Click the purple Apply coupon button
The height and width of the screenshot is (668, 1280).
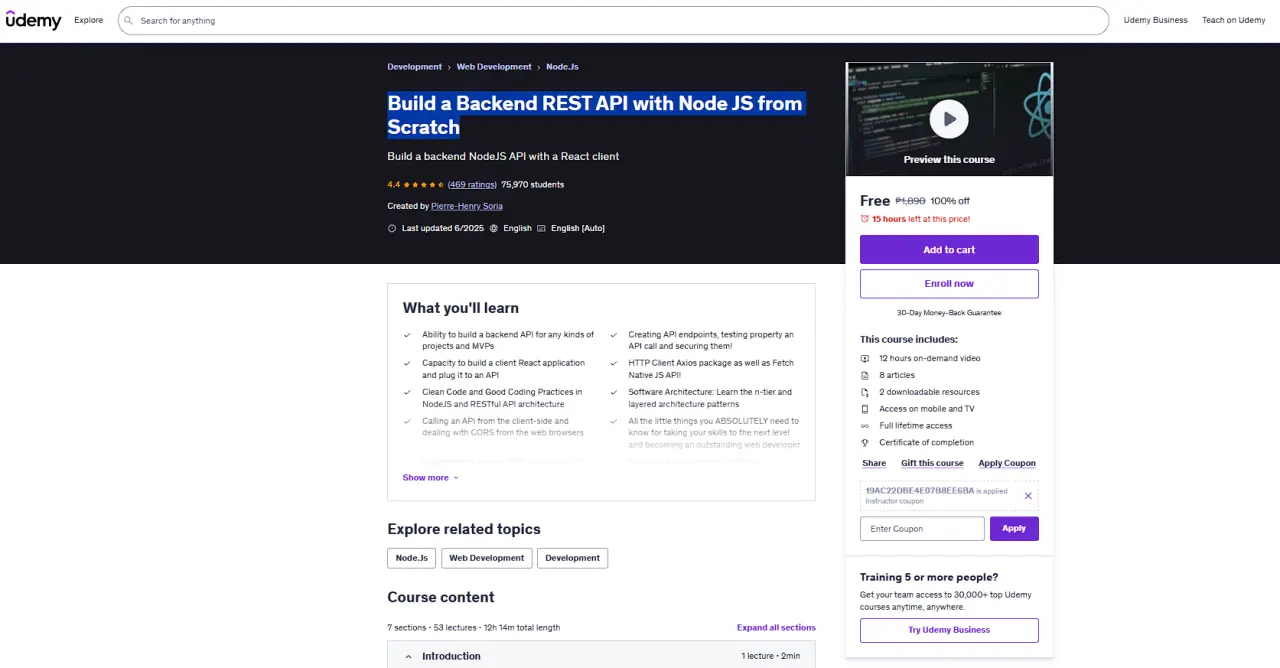1014,529
